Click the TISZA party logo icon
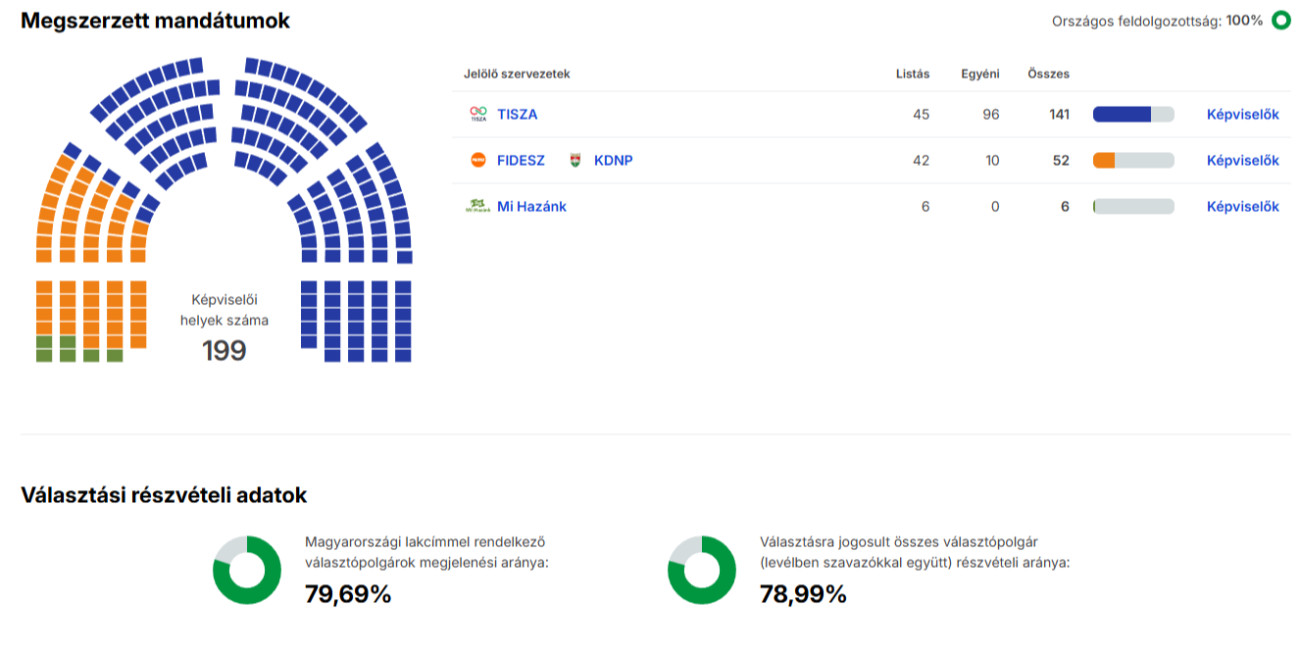1300x654 pixels. point(478,114)
